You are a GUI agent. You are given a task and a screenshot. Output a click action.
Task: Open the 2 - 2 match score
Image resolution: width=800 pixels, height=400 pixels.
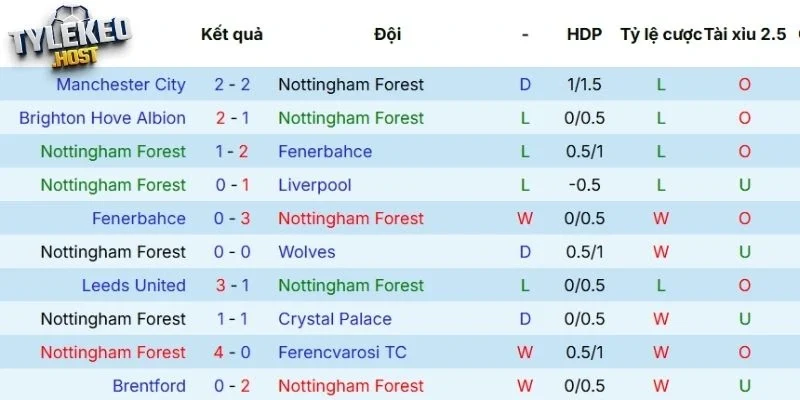click(233, 85)
